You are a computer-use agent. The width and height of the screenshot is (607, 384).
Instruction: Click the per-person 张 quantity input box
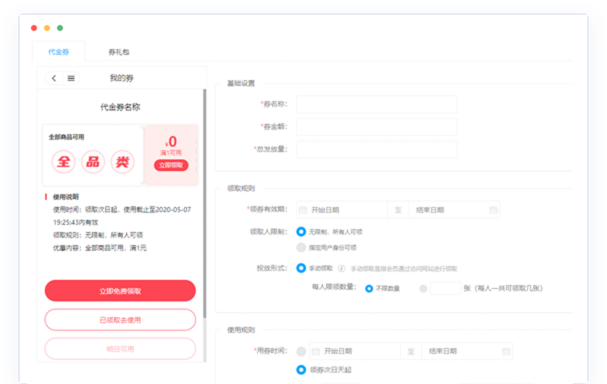tap(446, 288)
